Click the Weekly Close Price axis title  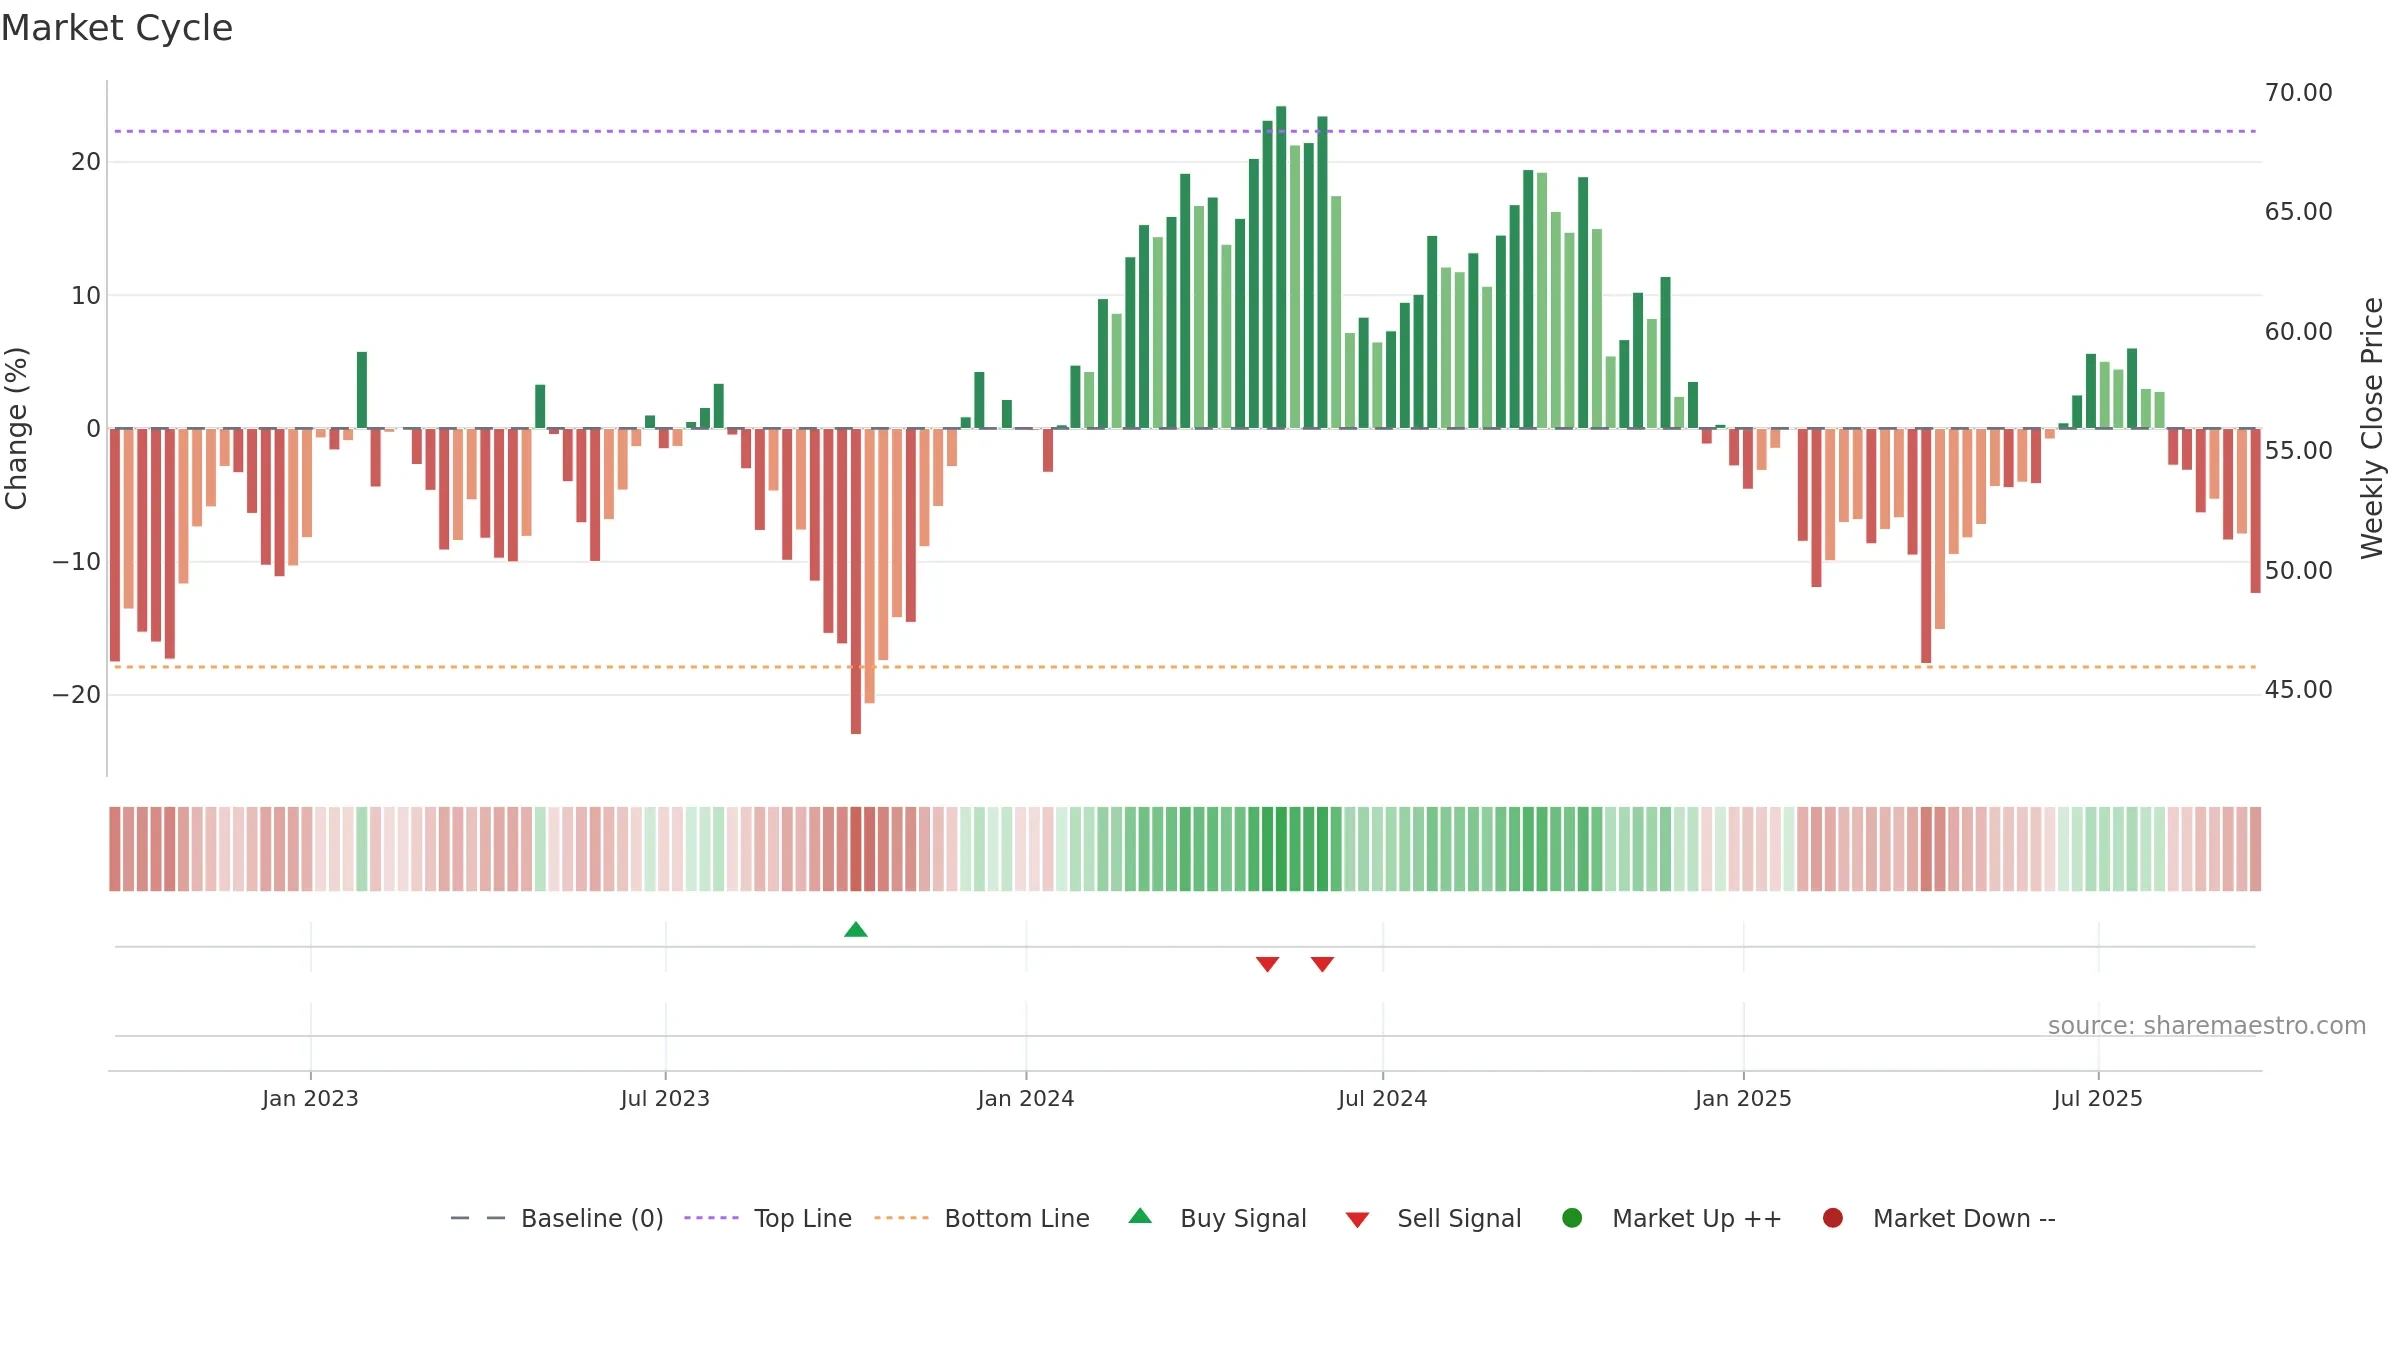click(2372, 428)
